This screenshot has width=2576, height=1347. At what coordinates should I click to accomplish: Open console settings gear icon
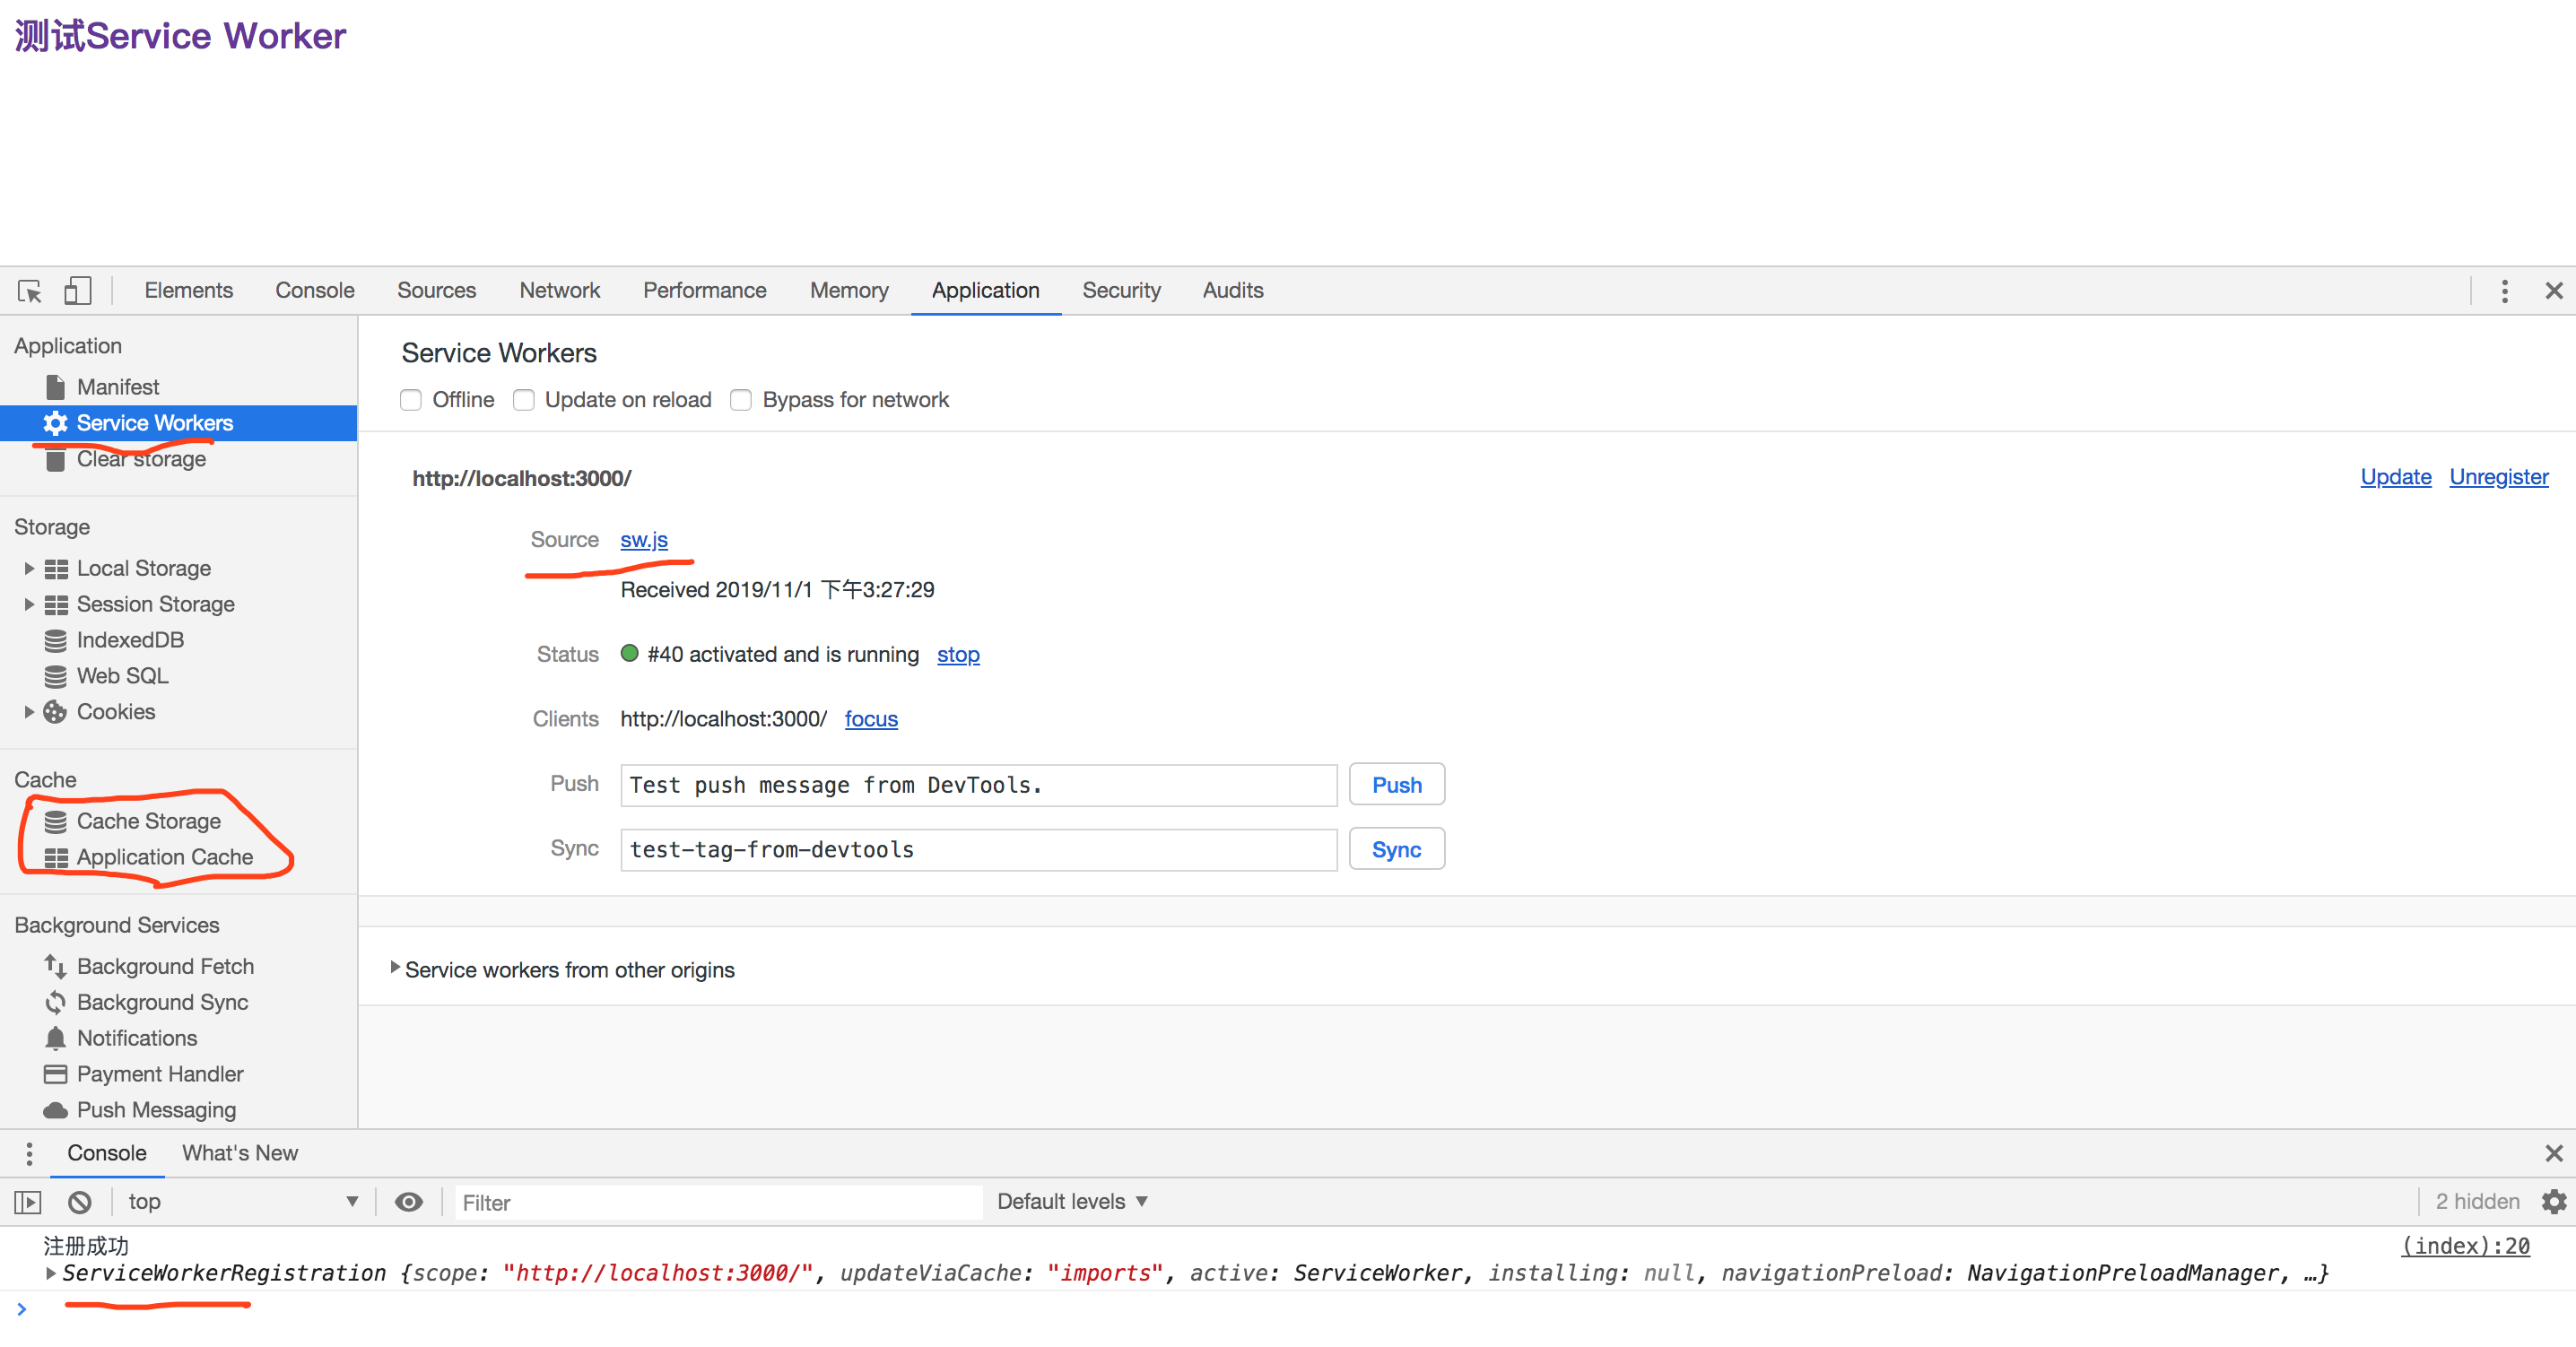pos(2553,1202)
